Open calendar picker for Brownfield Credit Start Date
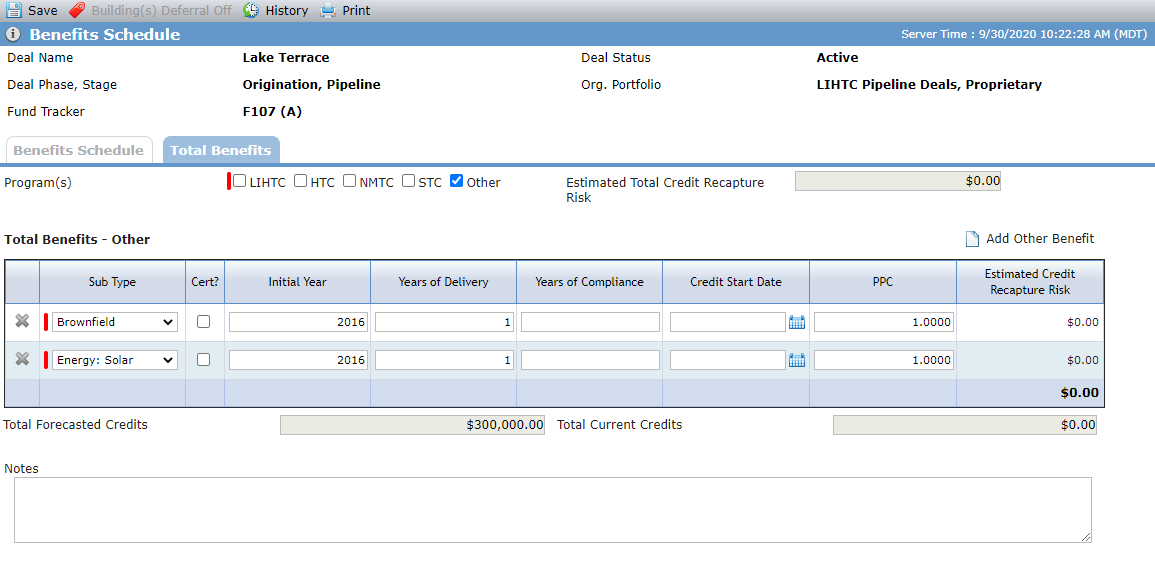Viewport: 1155px width, 564px height. pyautogui.click(x=797, y=322)
